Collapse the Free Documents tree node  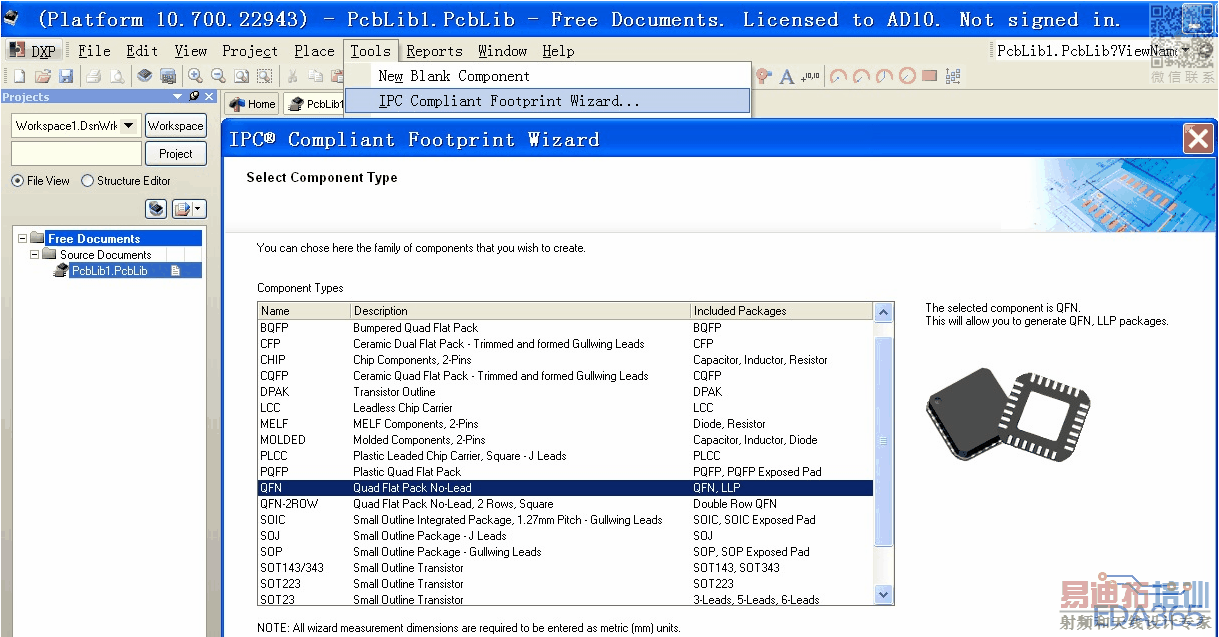click(x=23, y=239)
